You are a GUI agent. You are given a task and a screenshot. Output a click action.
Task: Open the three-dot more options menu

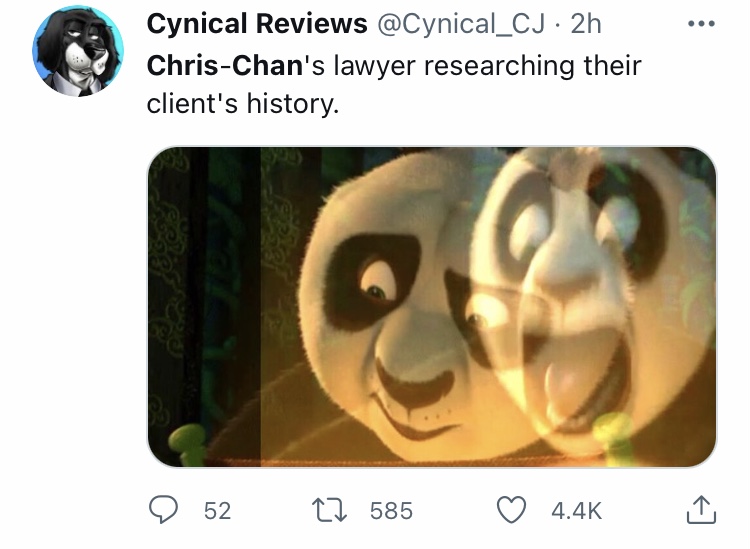(701, 23)
